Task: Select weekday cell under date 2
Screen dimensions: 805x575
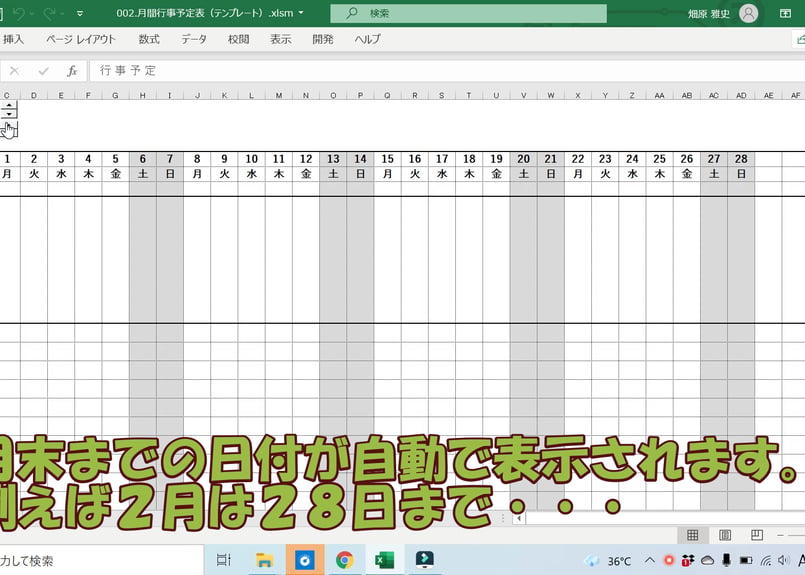Action: point(34,174)
